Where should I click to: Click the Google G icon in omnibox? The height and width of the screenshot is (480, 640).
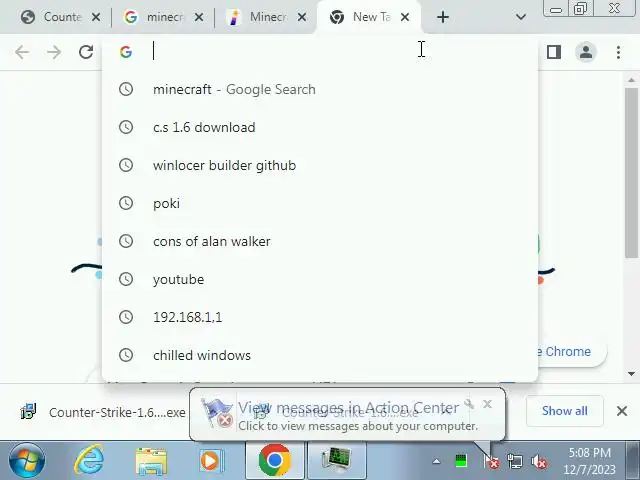(x=126, y=52)
